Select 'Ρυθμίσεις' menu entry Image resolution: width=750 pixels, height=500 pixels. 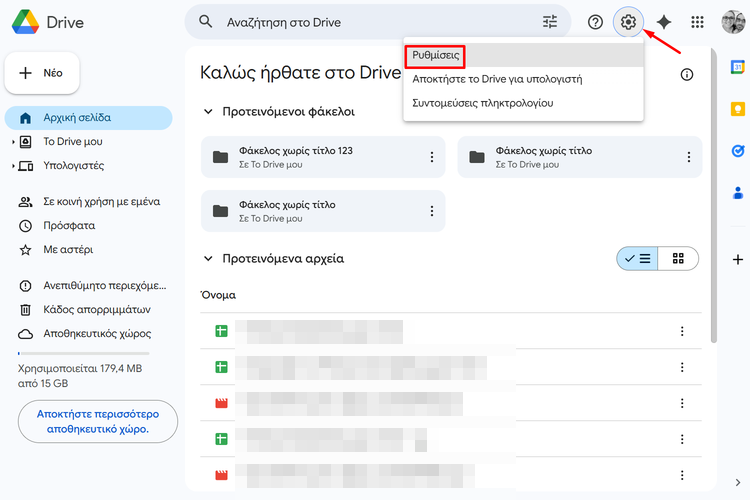click(x=523, y=55)
